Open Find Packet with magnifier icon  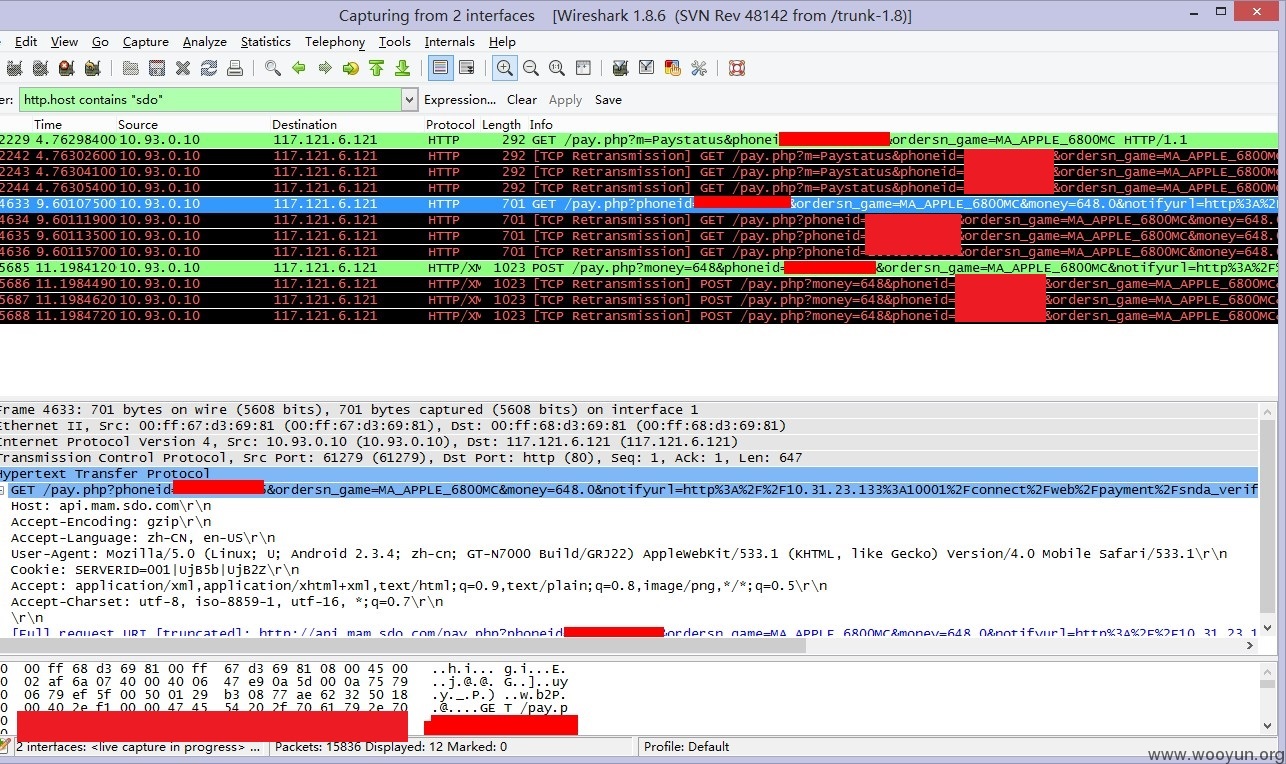click(273, 68)
